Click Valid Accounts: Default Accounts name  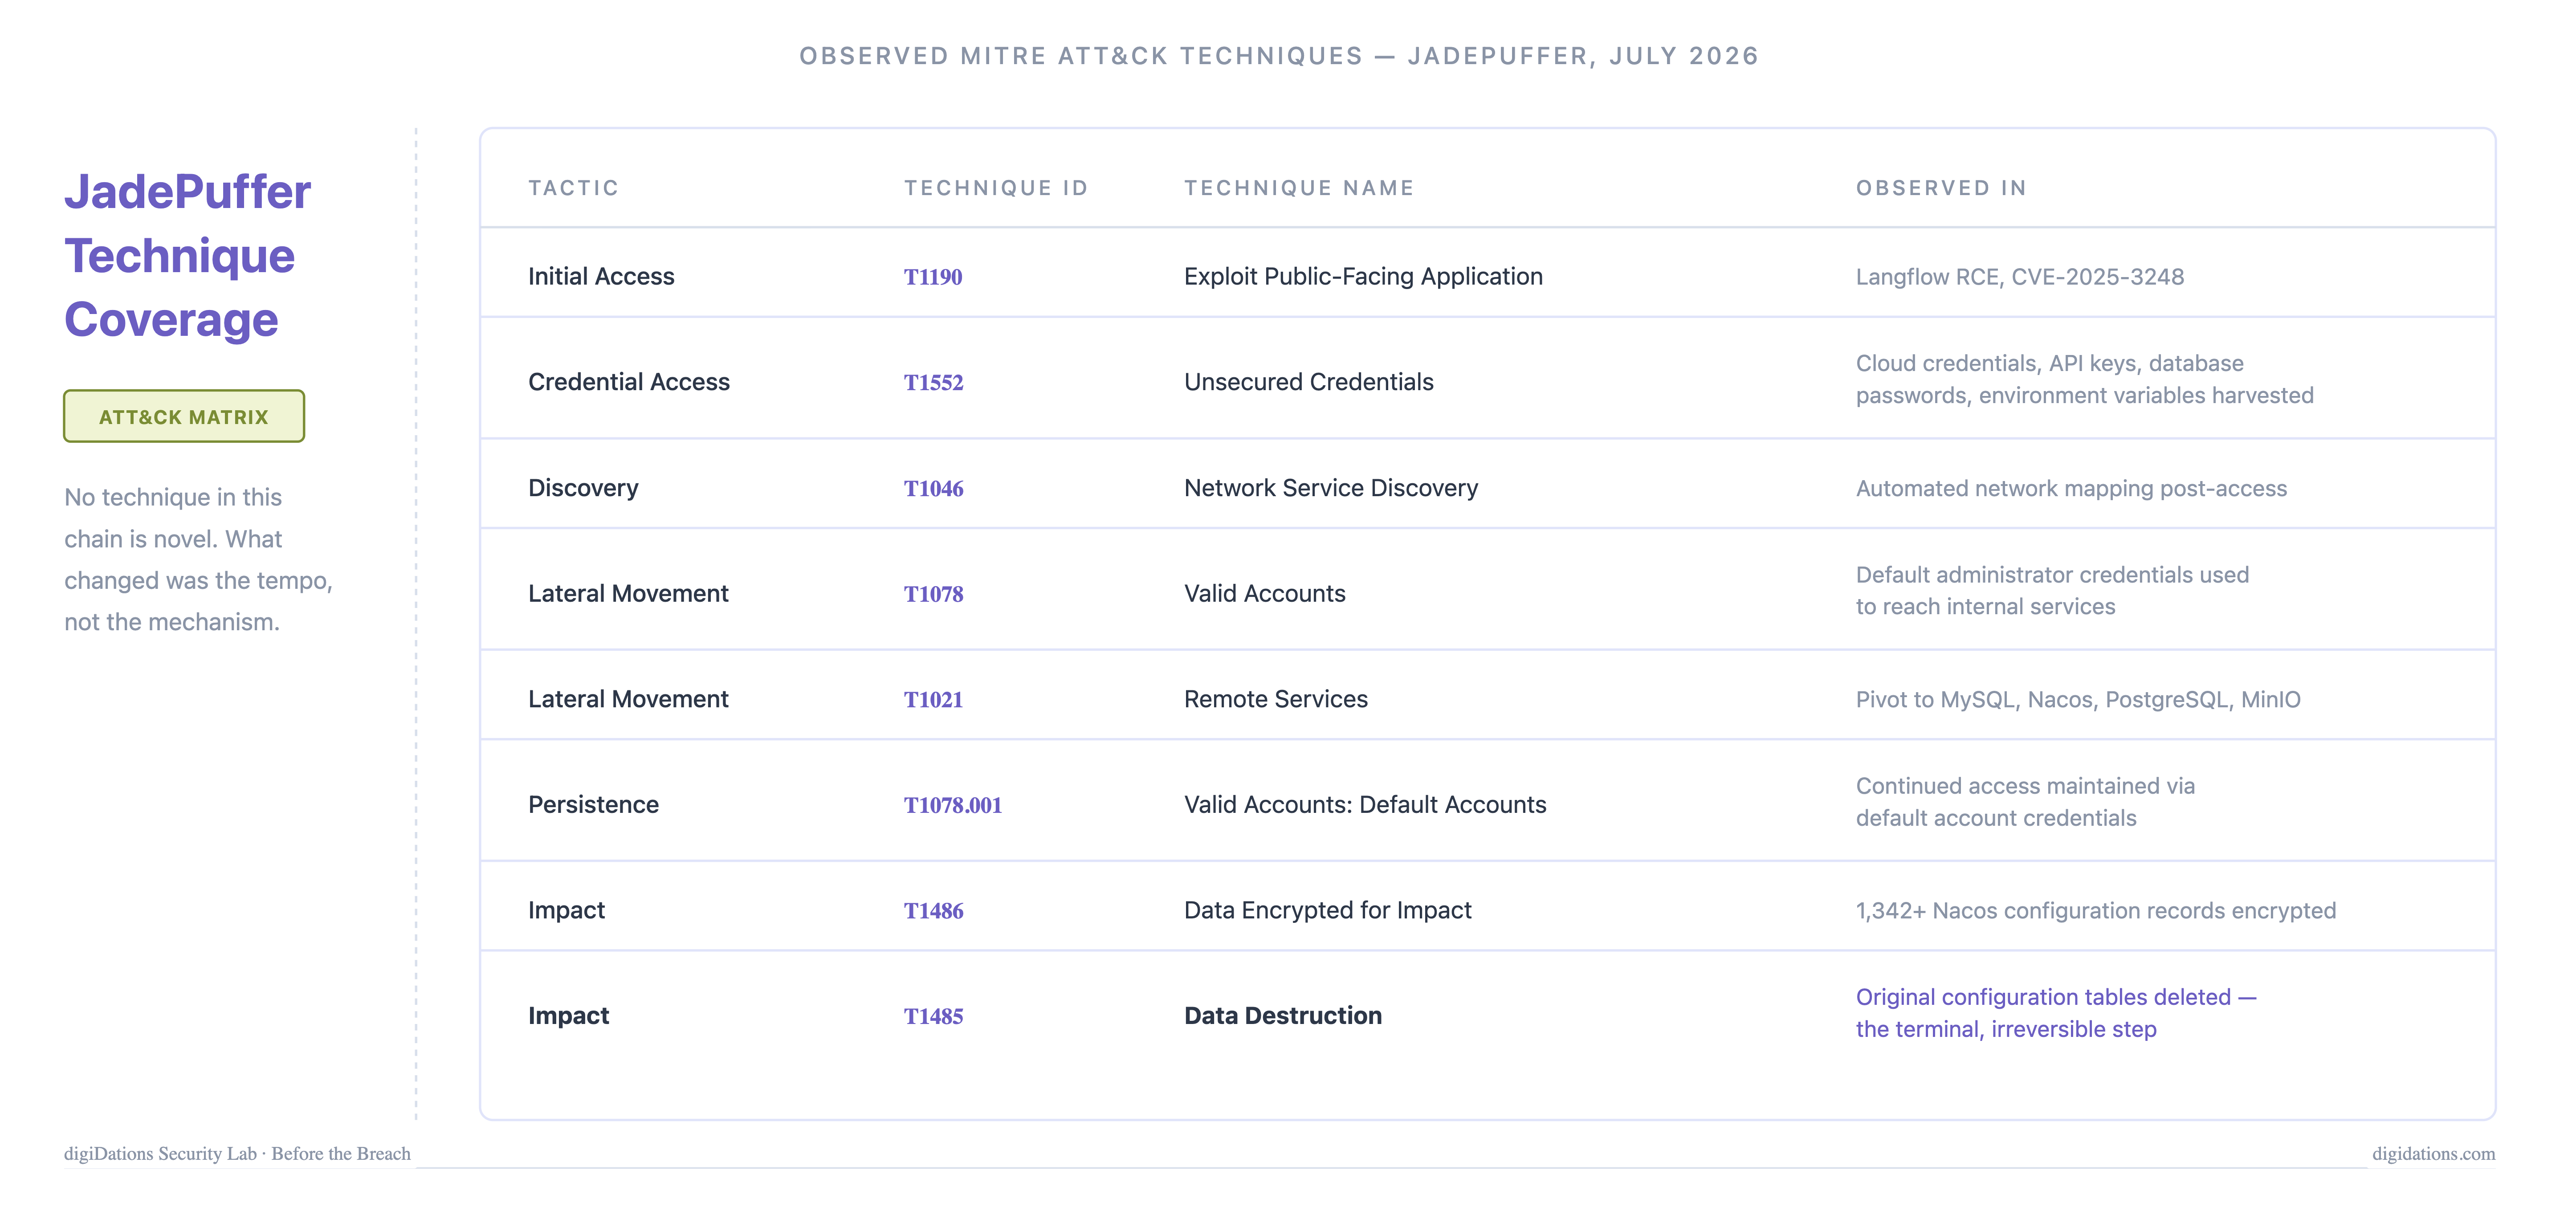click(1365, 805)
